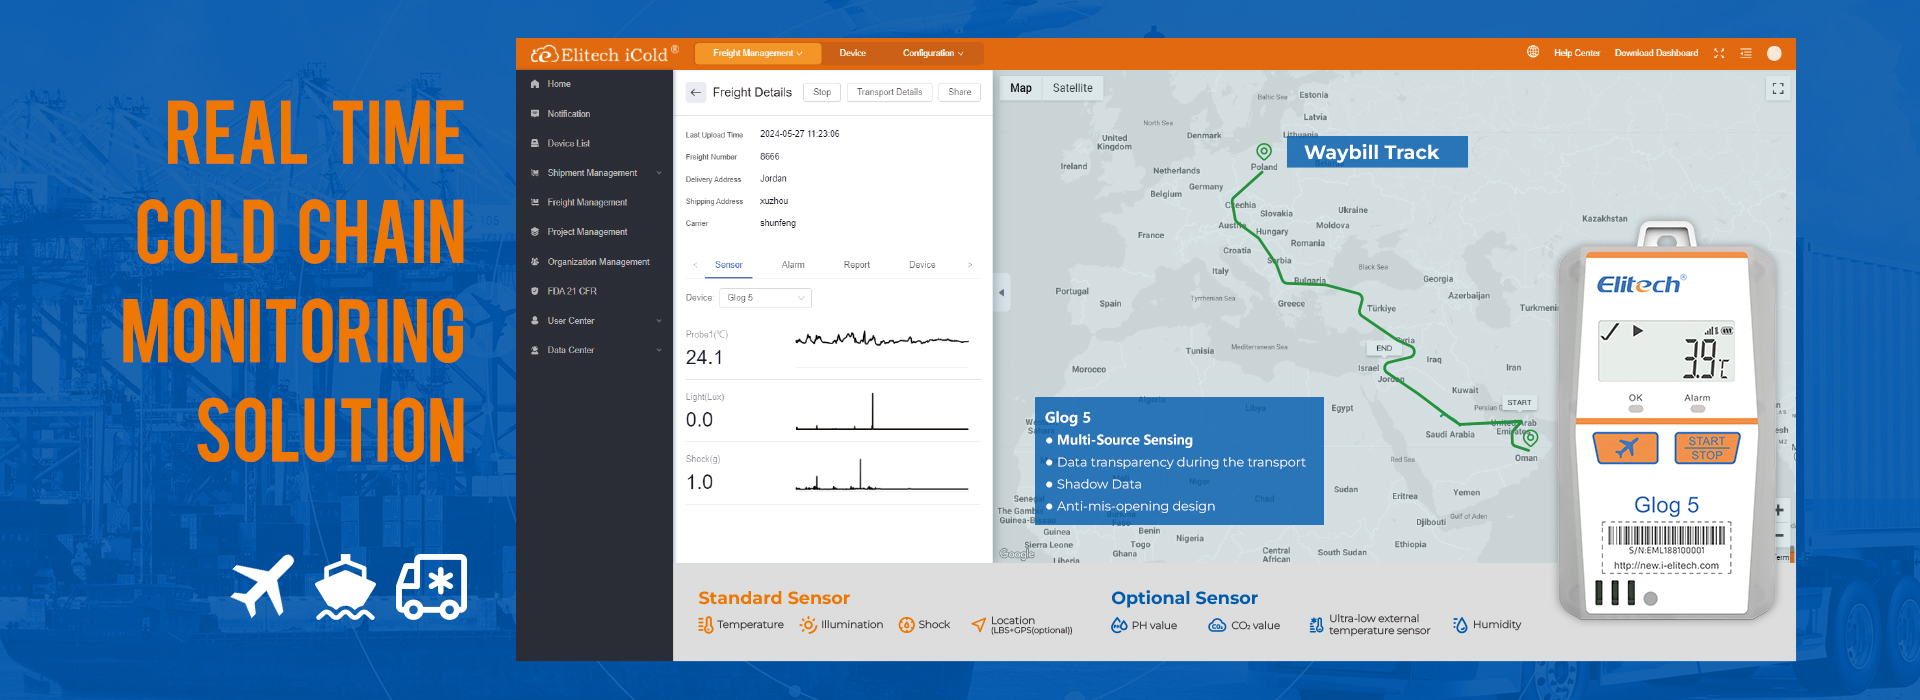Expand the Data Center submenu arrow
Viewport: 1920px width, 700px height.
click(659, 350)
